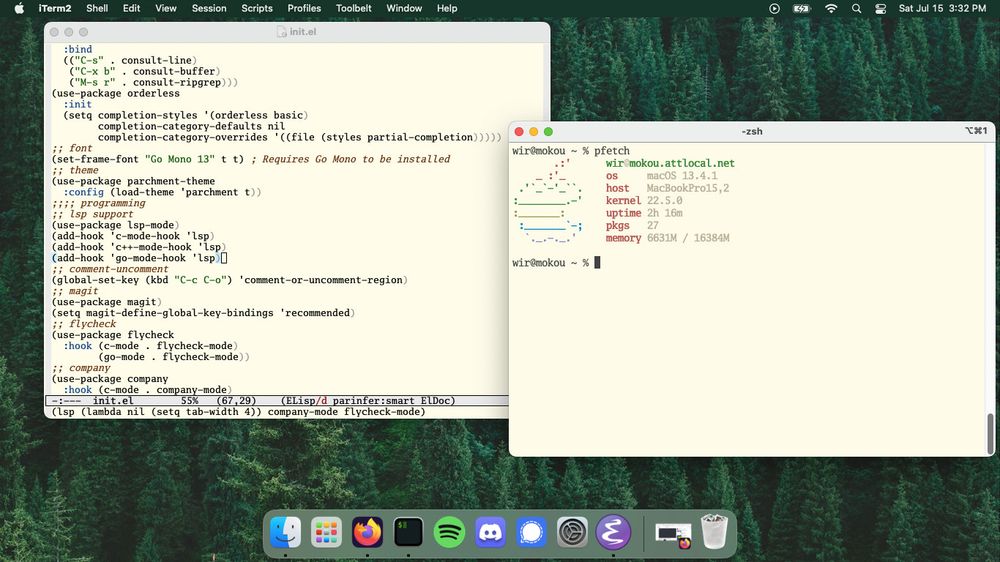Open Signal messenger from the dock
1000x562 pixels.
tap(532, 532)
